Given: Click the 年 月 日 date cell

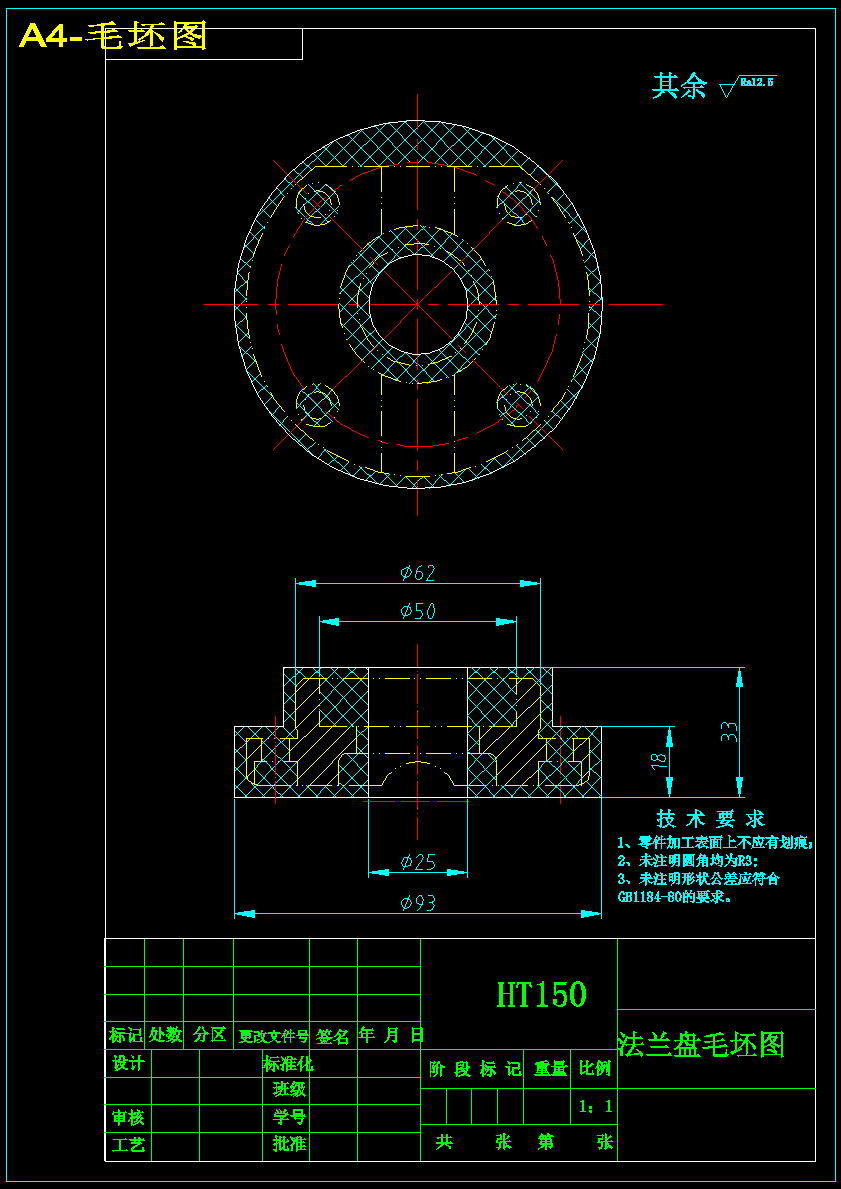Looking at the screenshot, I should pos(390,1035).
